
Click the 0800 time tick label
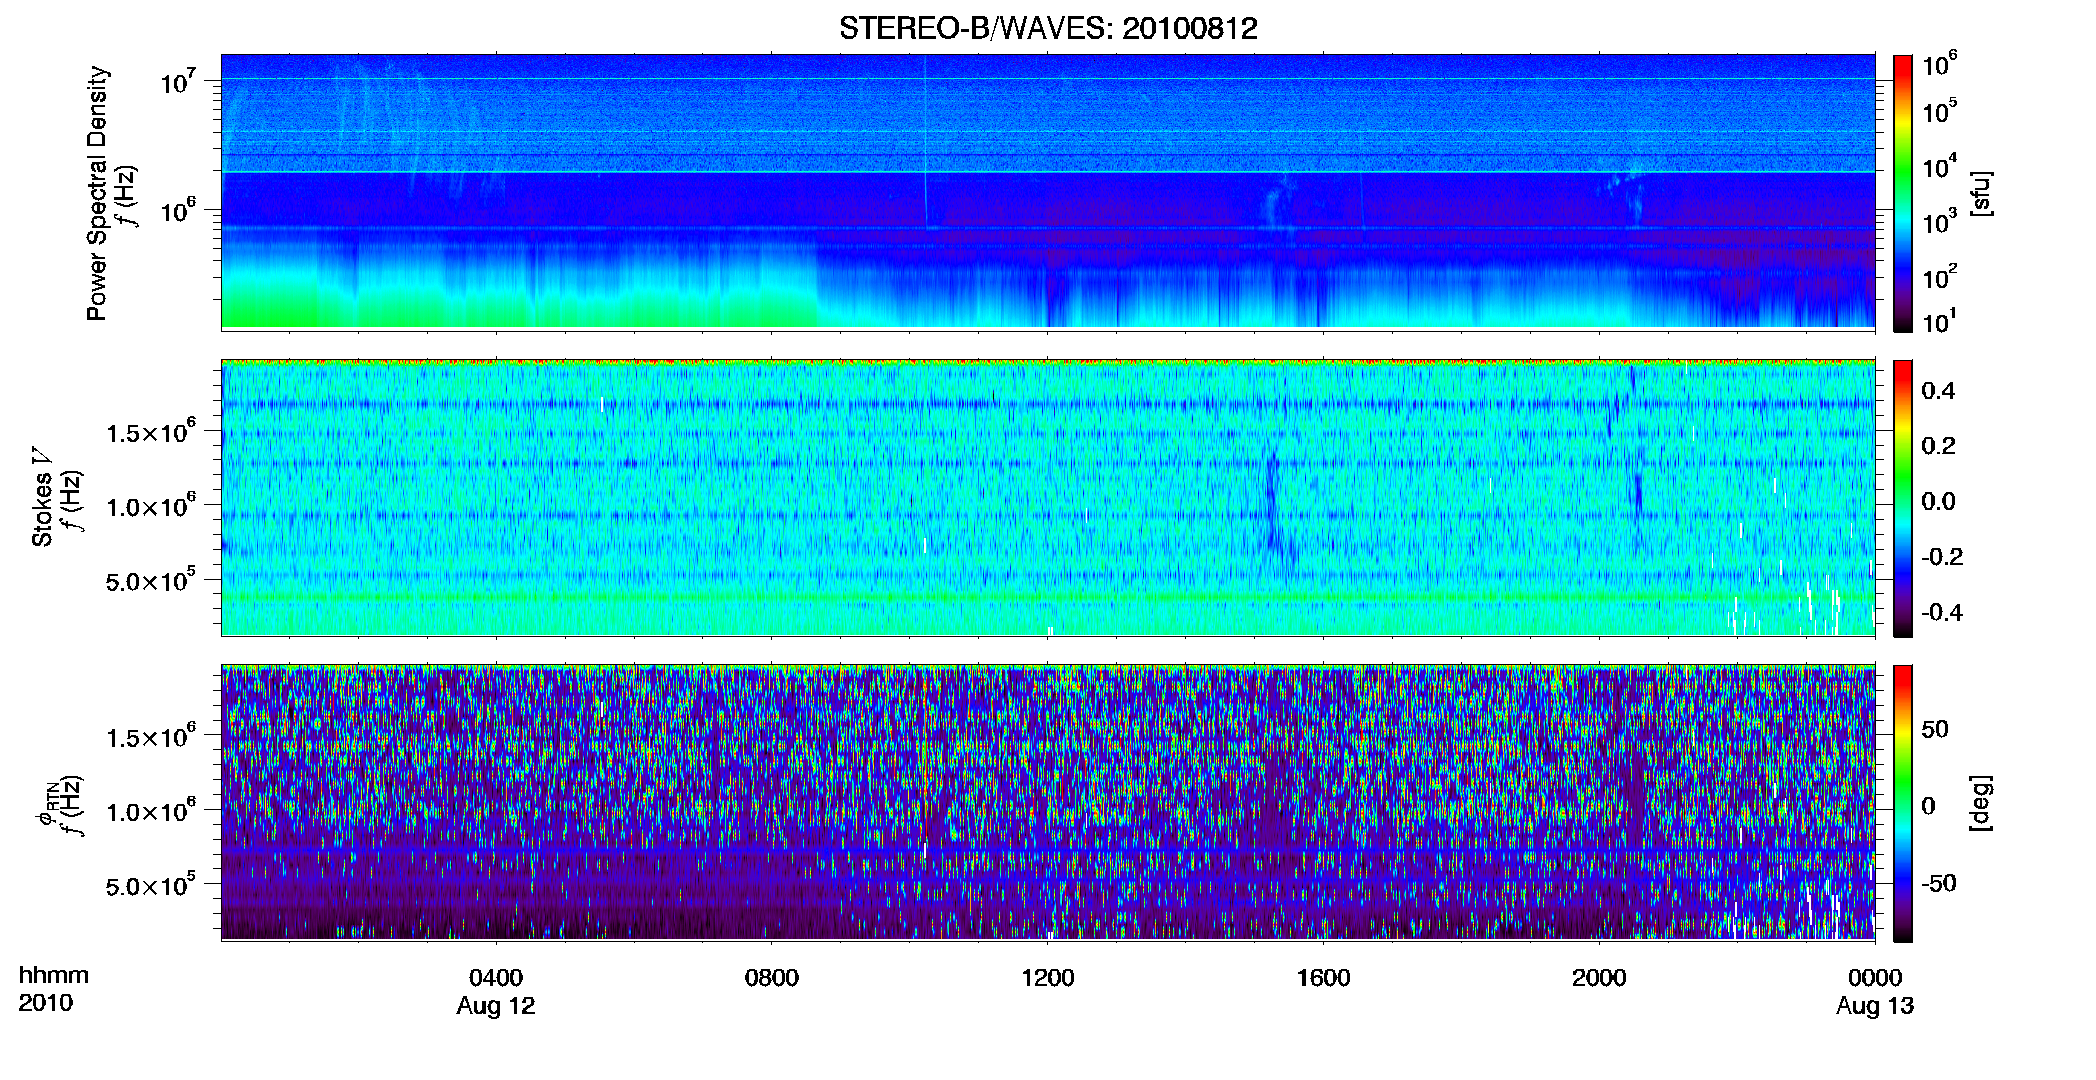pos(771,977)
